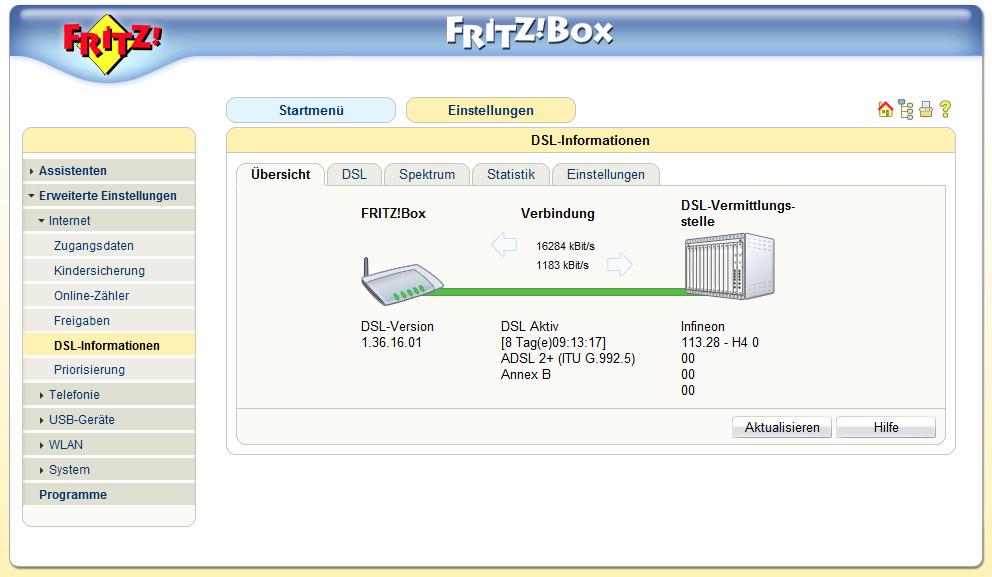Select DSL-Informationen in the sidebar

tap(109, 345)
